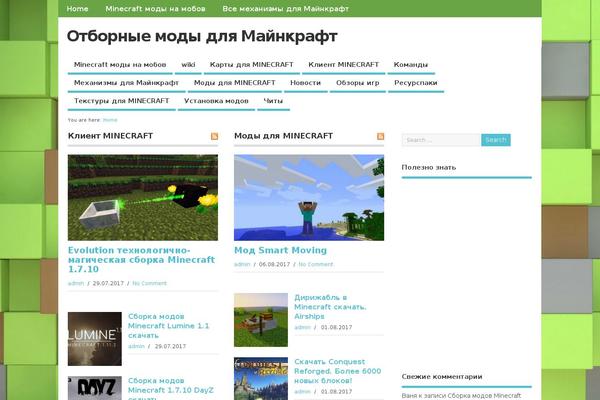Open Скачать Conquest Reforged article link

pos(338,371)
